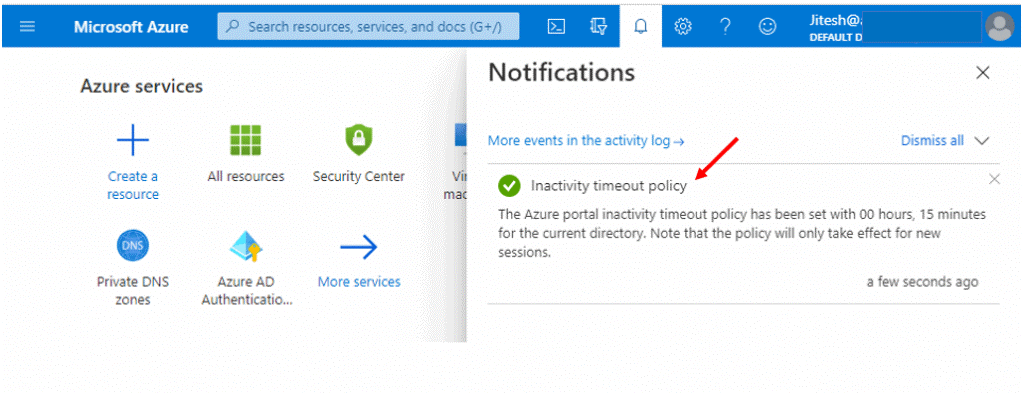Close the Notifications panel

click(x=982, y=73)
